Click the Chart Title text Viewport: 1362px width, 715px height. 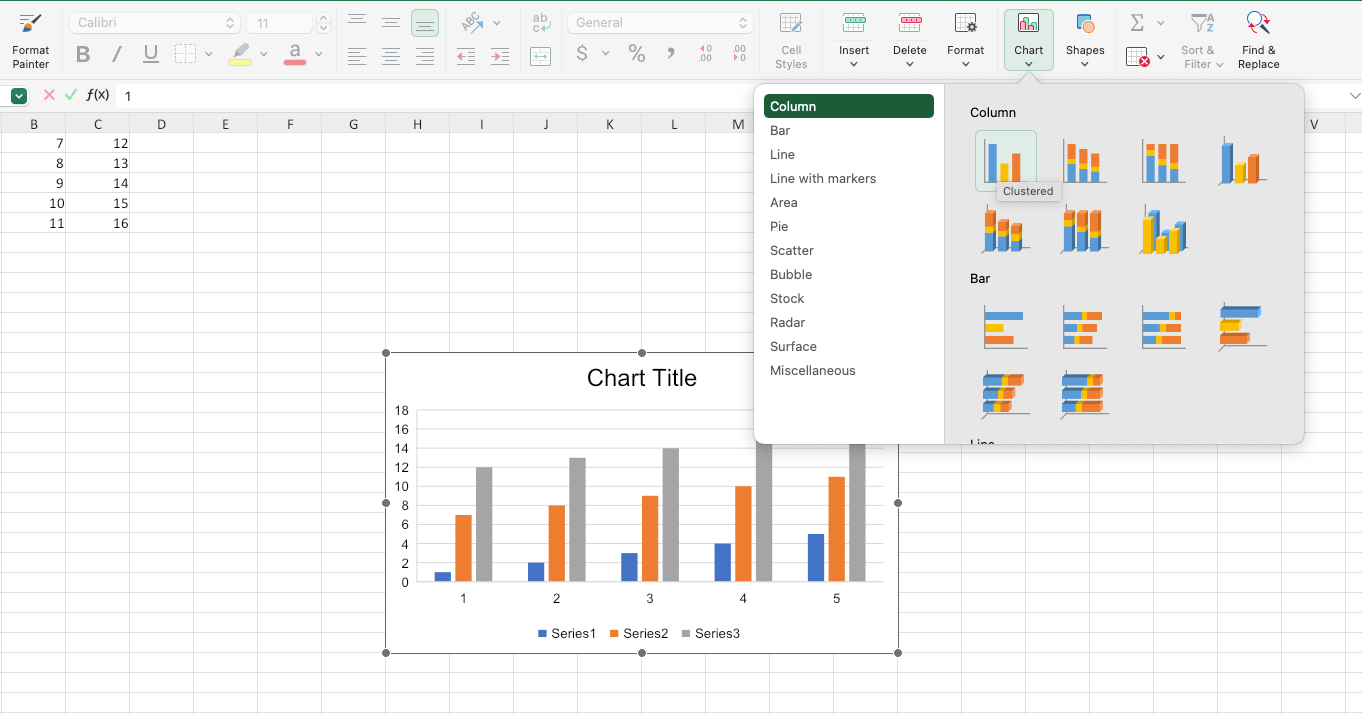642,378
